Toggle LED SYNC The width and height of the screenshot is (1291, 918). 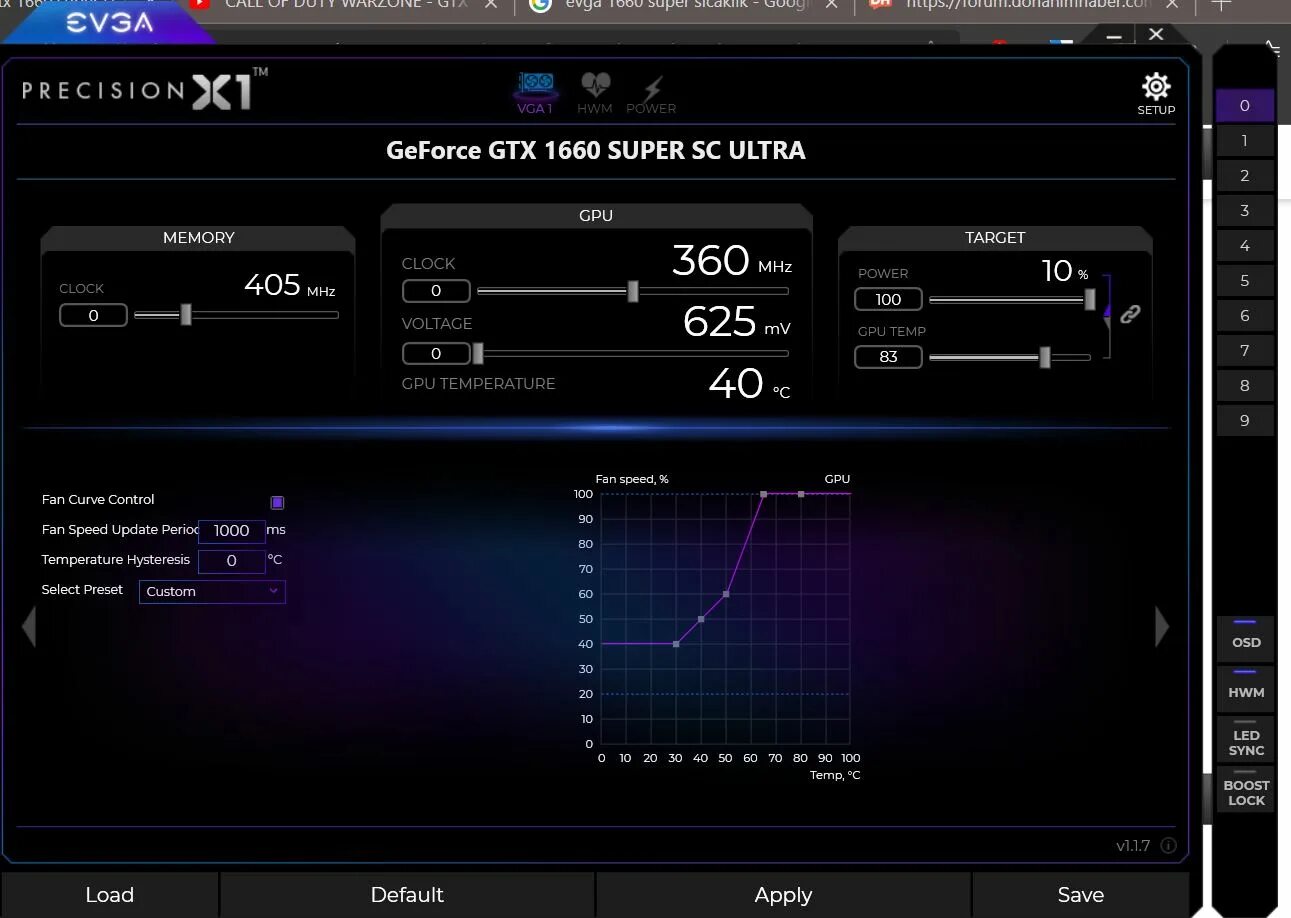point(1245,738)
